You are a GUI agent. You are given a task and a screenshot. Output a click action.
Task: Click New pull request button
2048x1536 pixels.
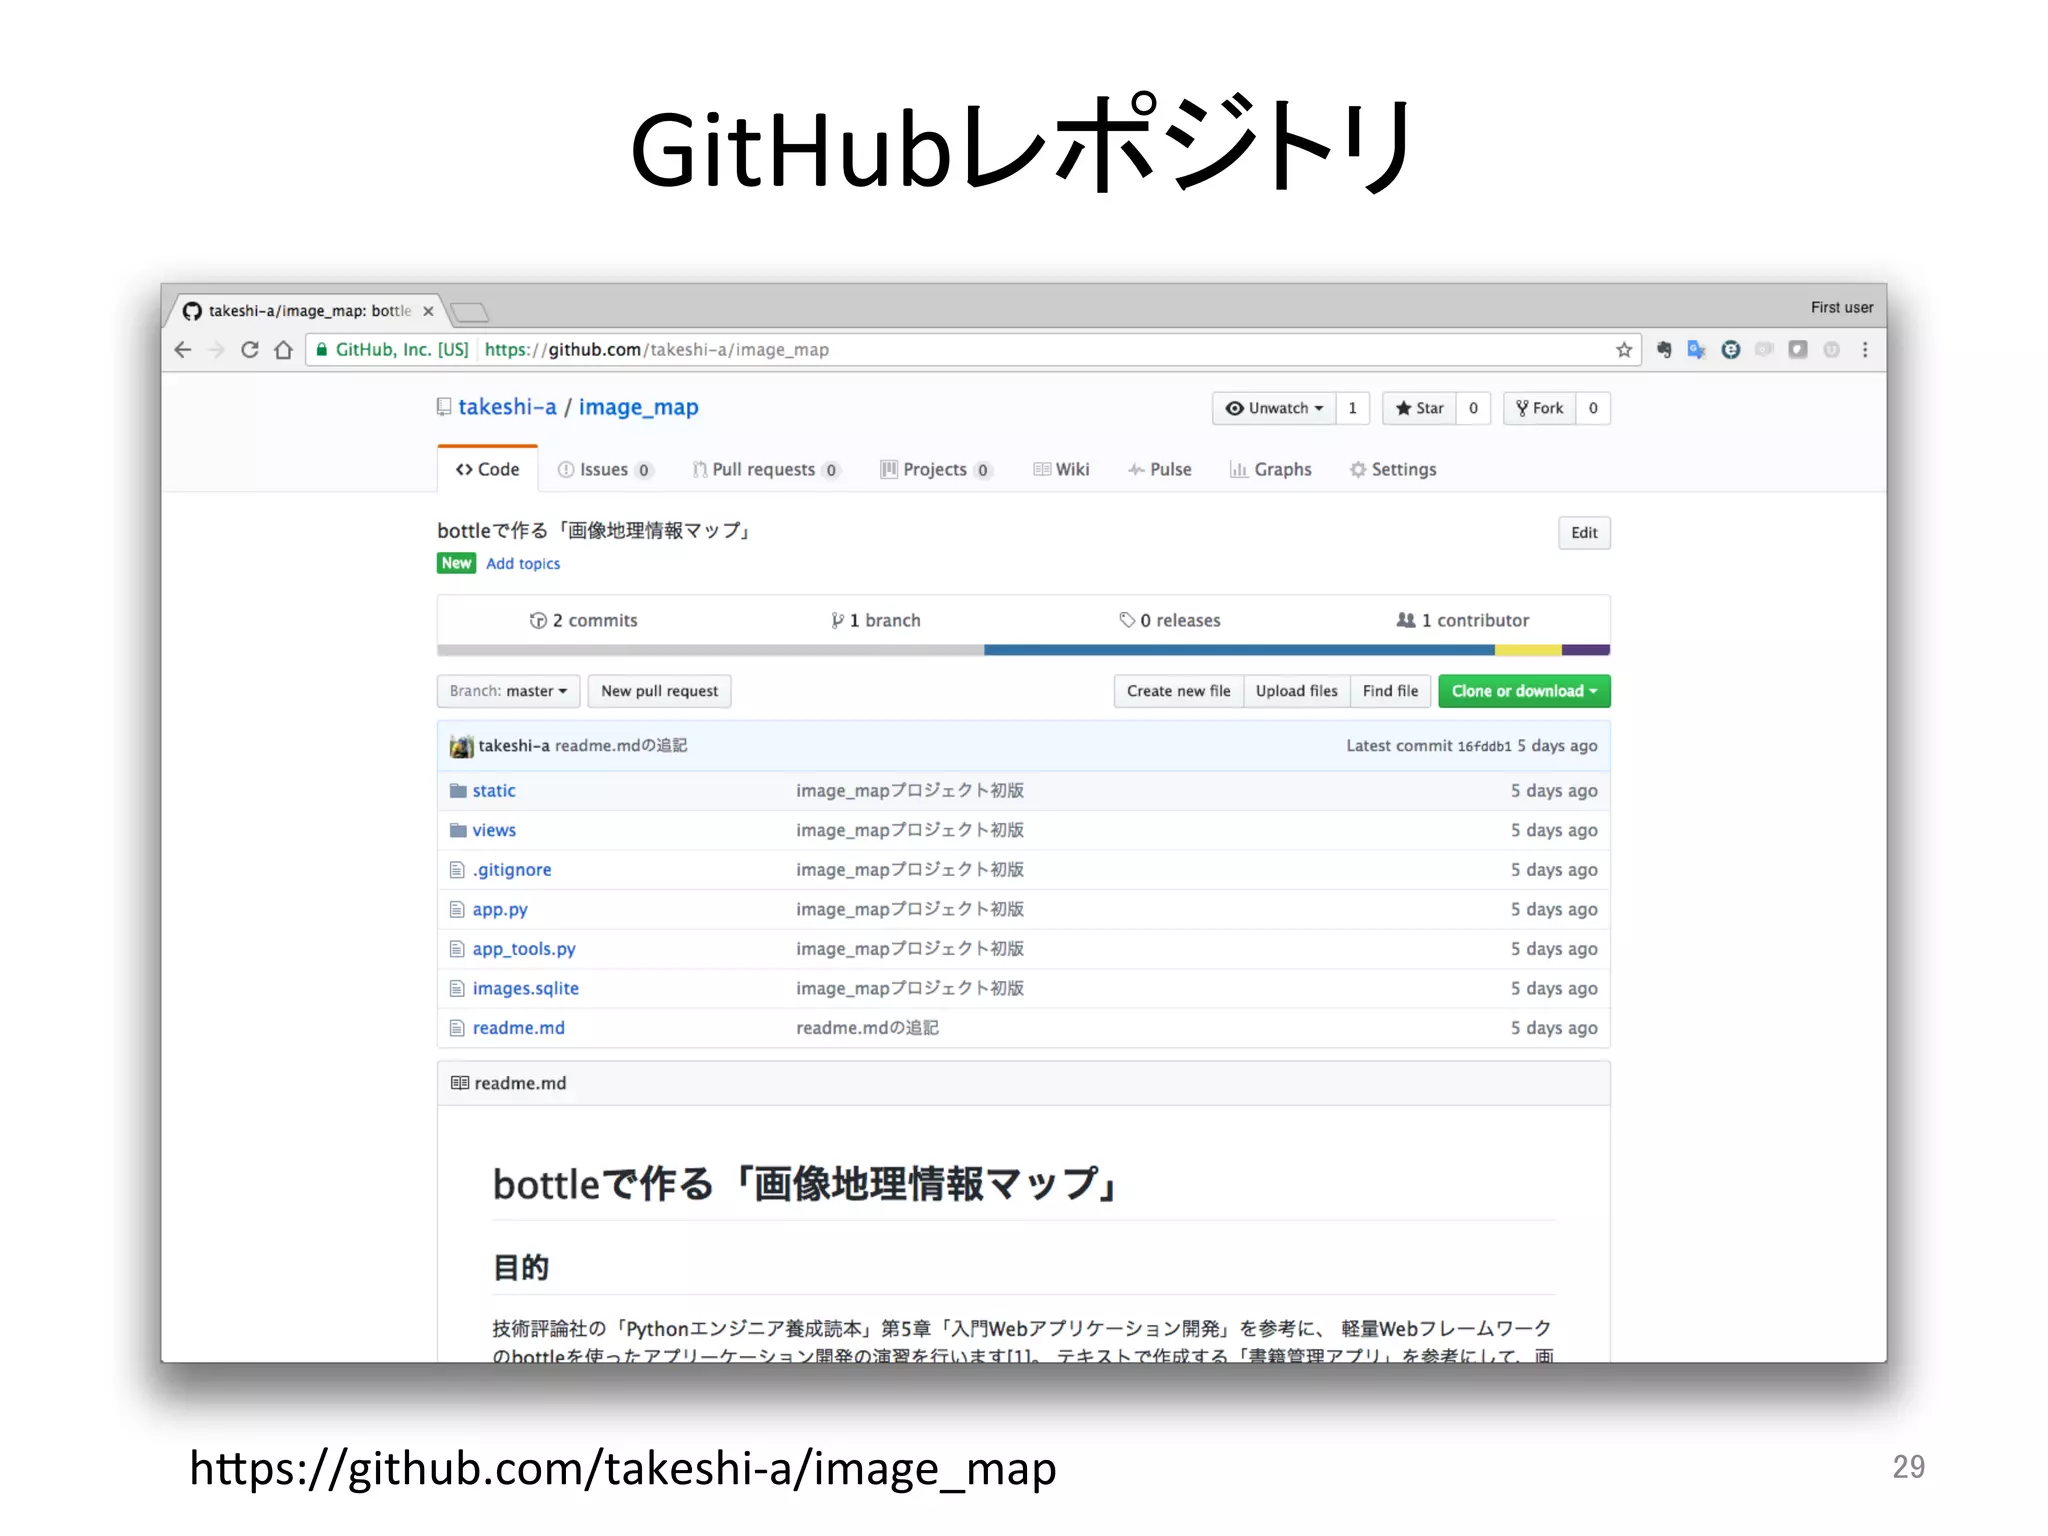point(659,691)
